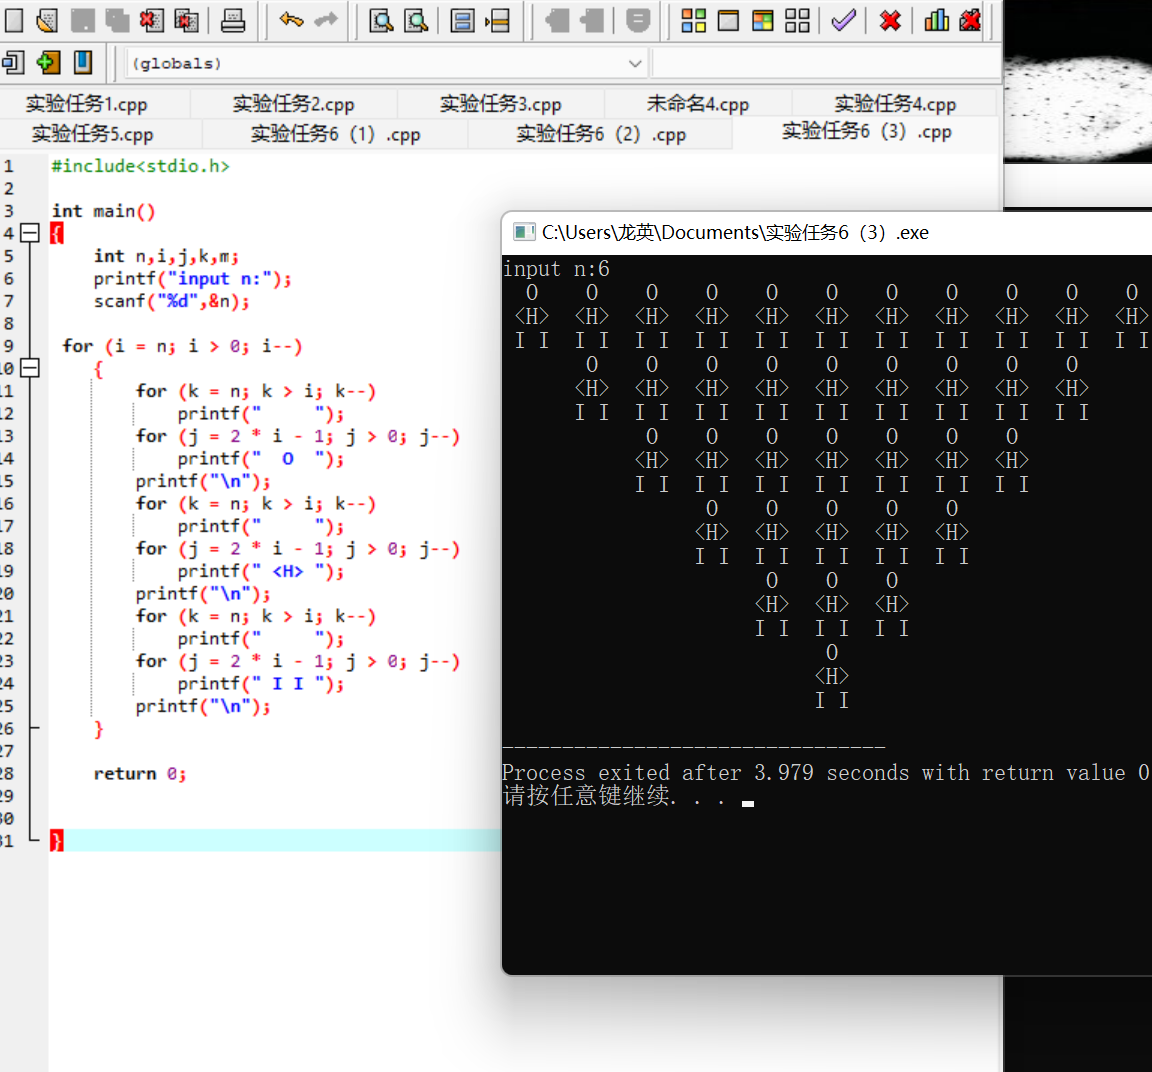
Task: Switch to the 实验任务5.cpp tab
Action: pos(93,134)
